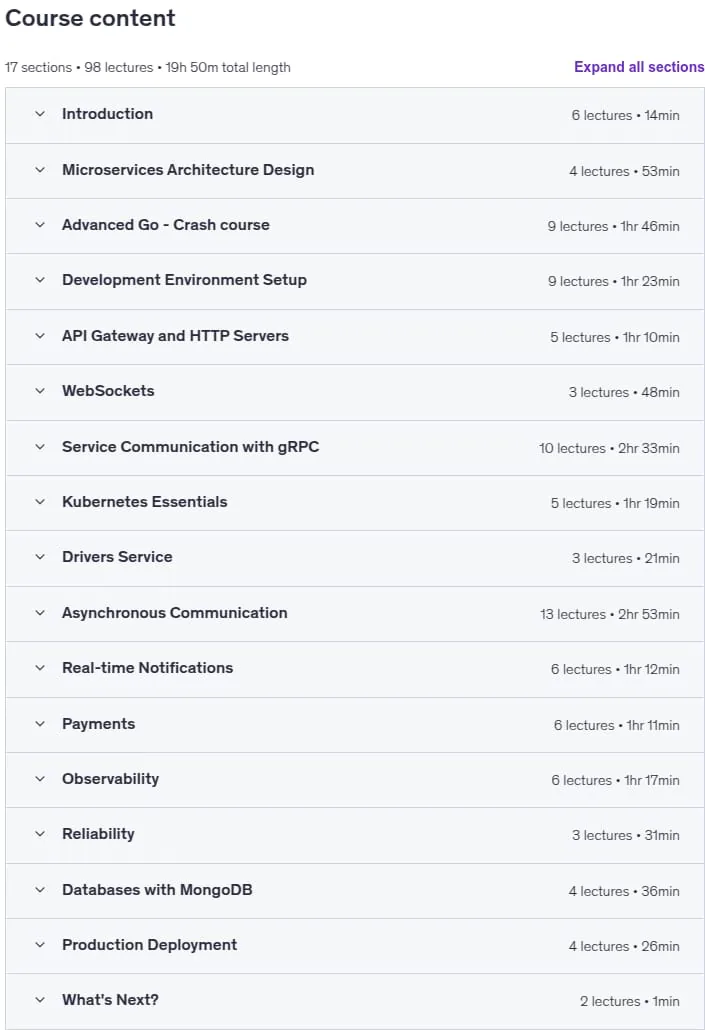The width and height of the screenshot is (705, 1030).
Task: Select the Drivers Service section title
Action: coord(117,557)
